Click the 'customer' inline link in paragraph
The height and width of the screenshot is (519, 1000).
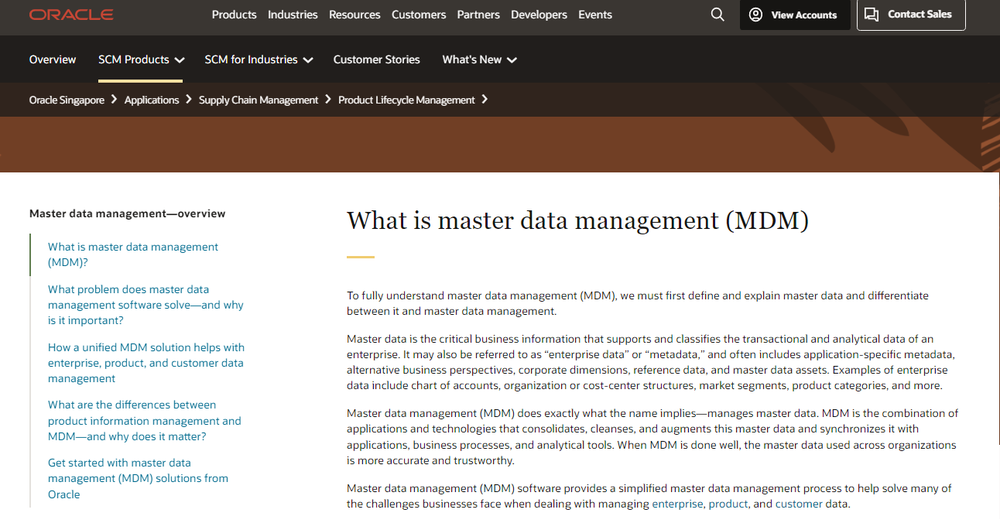(798, 504)
